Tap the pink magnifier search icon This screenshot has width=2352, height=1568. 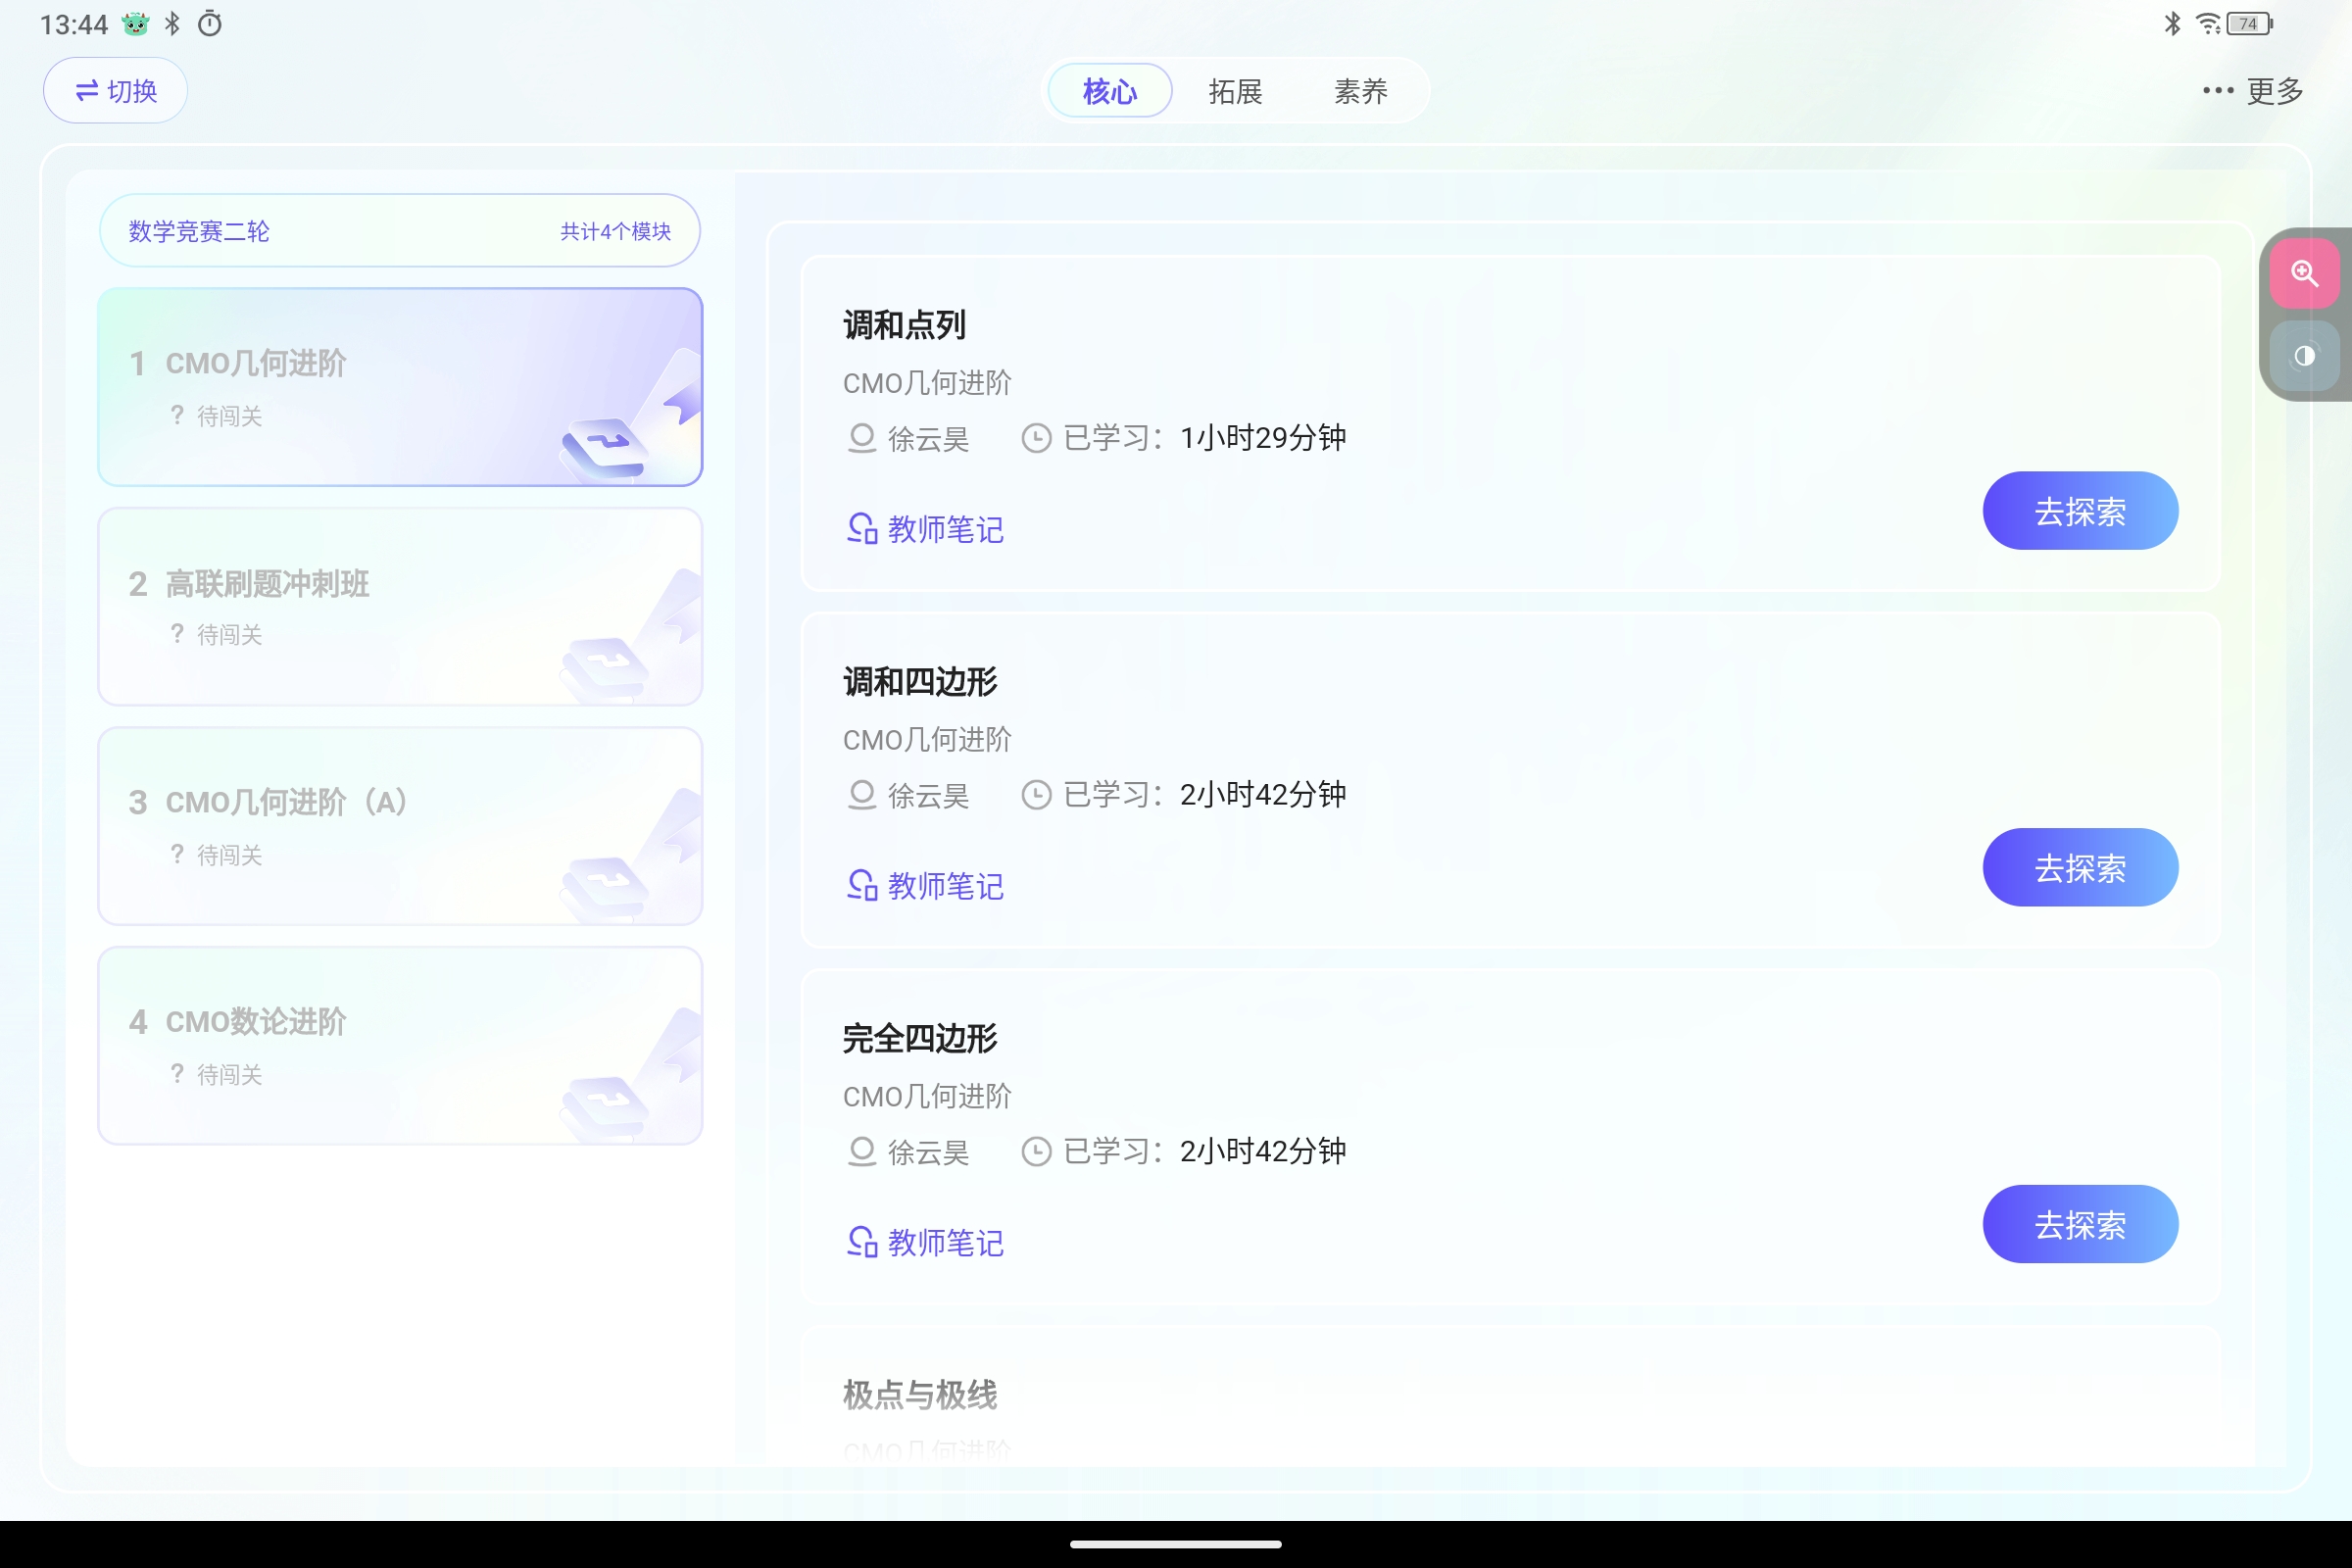[2304, 273]
